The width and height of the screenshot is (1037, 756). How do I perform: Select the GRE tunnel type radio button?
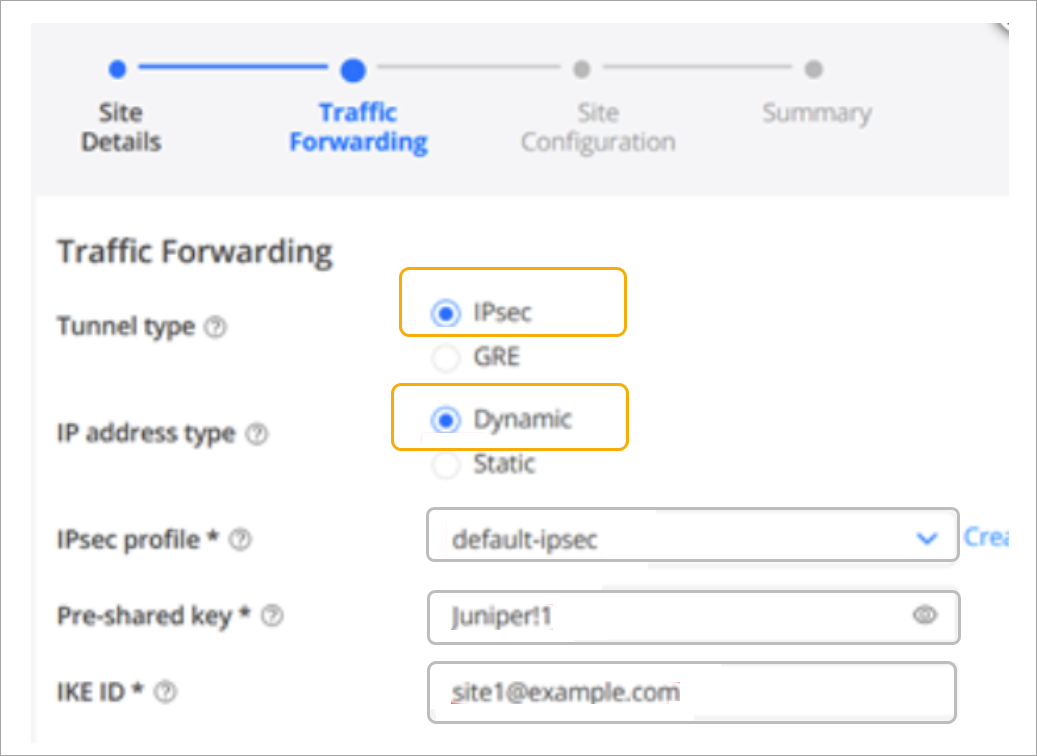pyautogui.click(x=445, y=357)
